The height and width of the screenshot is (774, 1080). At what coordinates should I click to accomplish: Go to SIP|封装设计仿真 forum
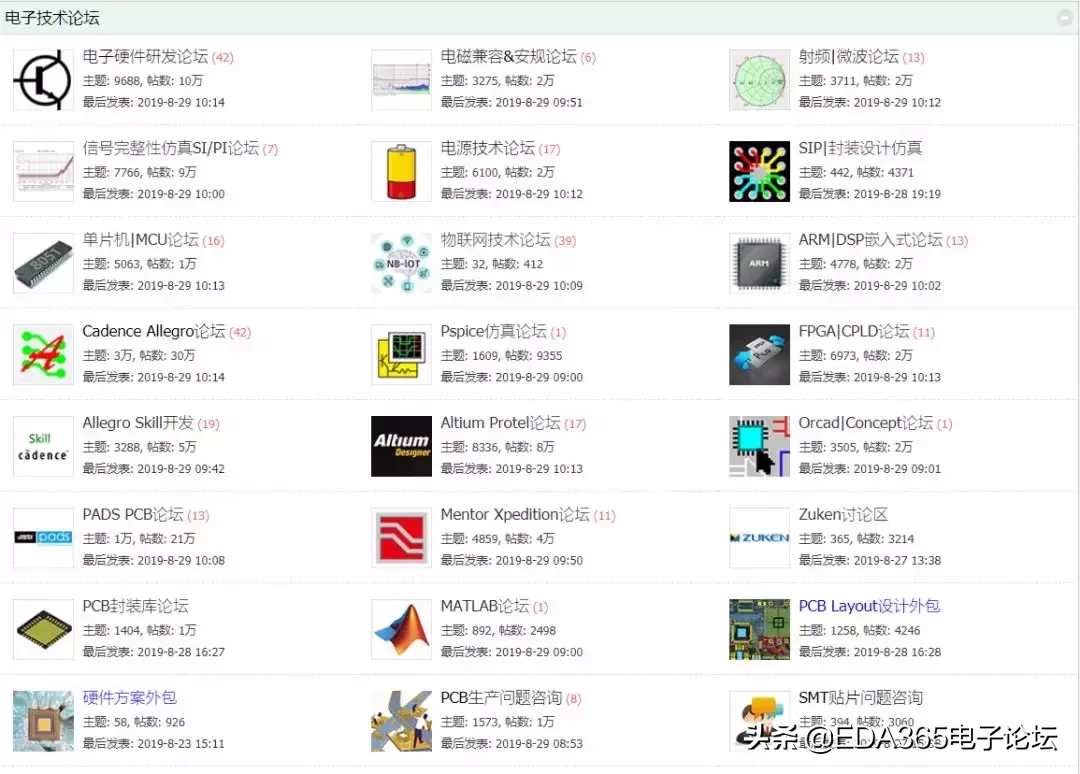point(860,148)
